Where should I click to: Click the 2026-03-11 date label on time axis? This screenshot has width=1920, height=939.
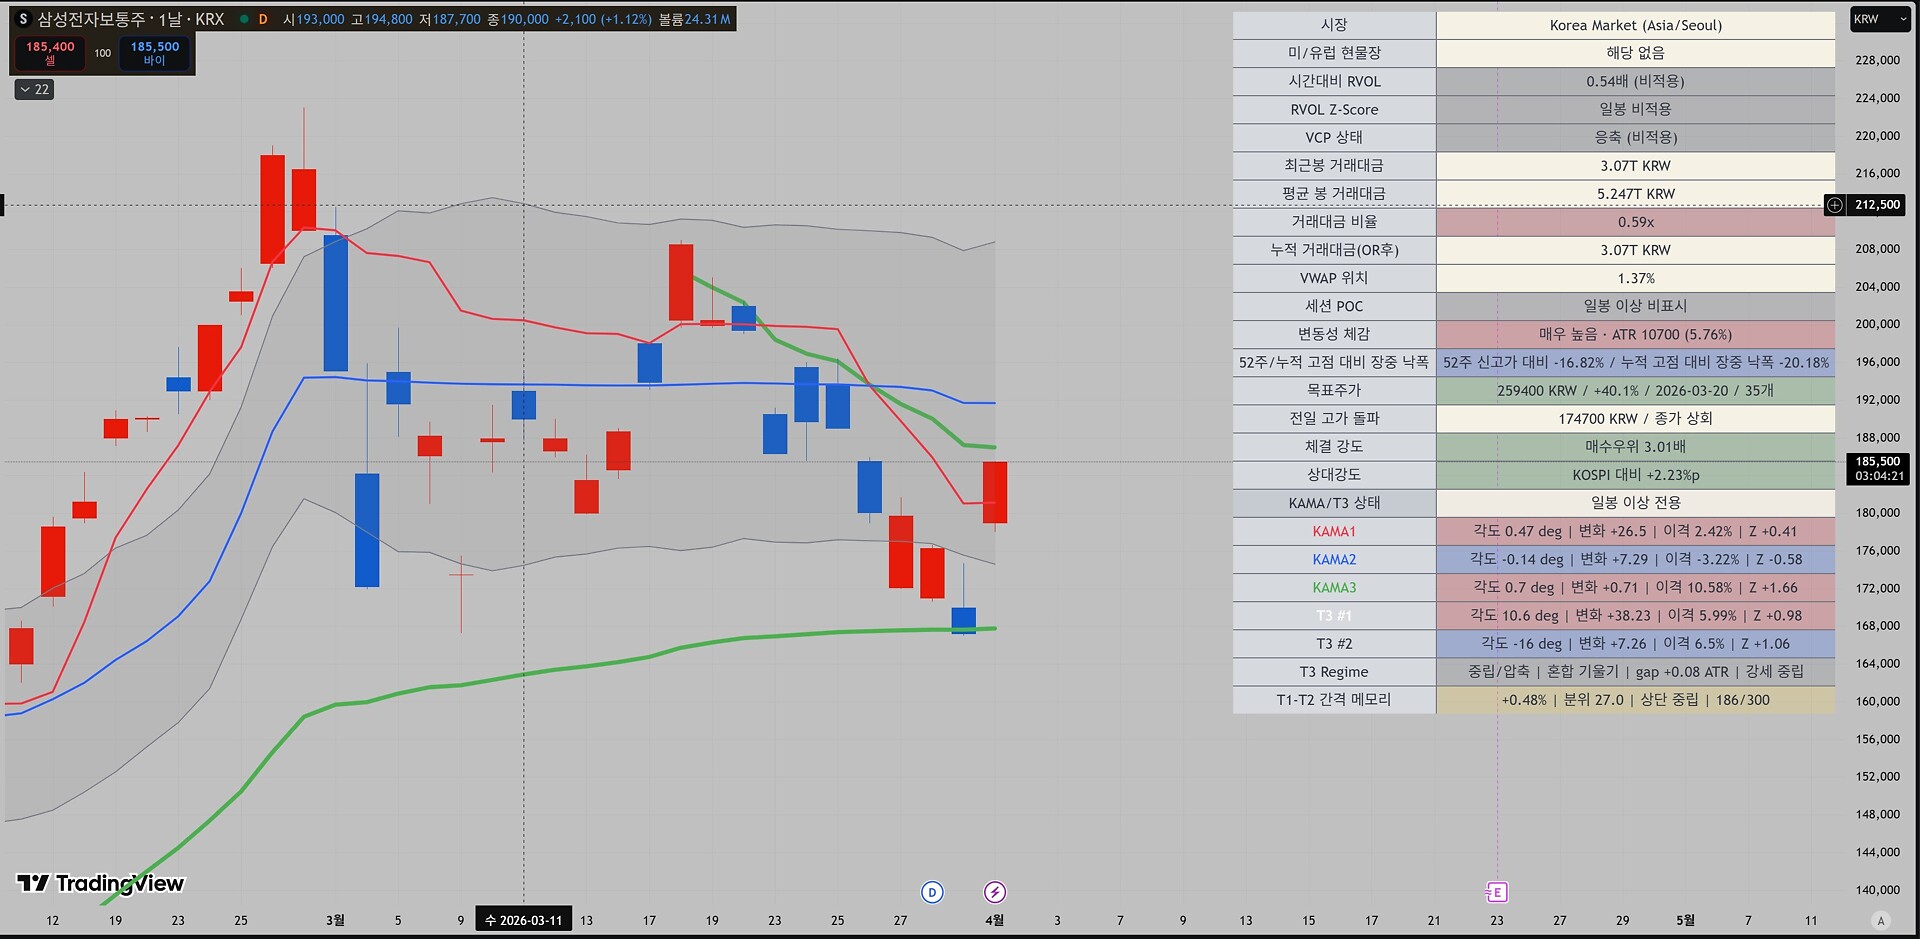pos(524,920)
